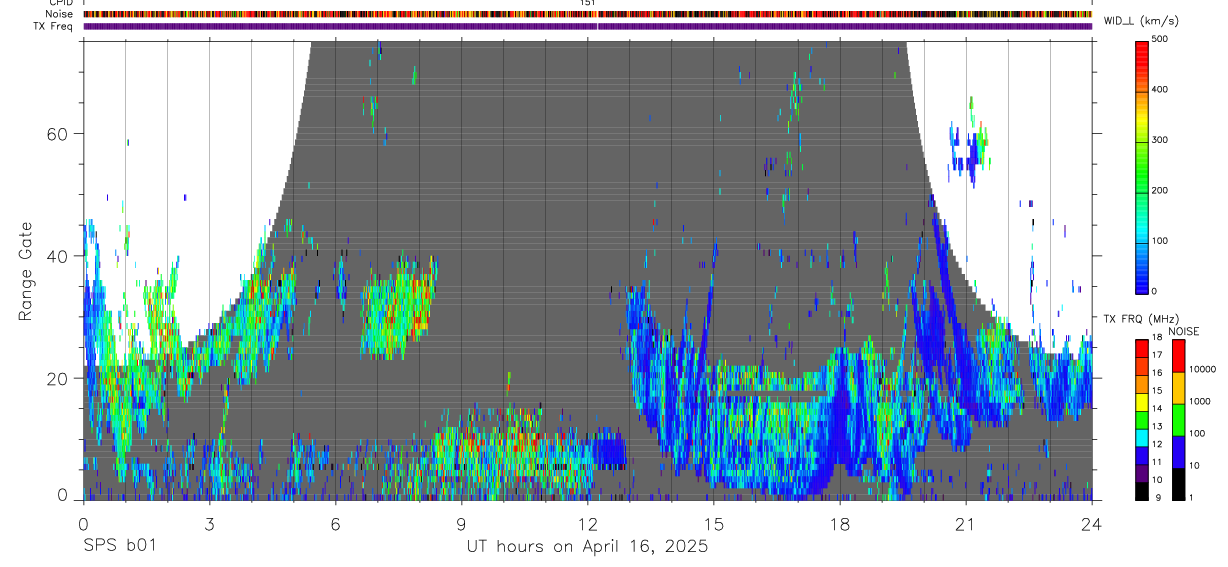
Task: Click x-axis hour tick label '18' below the plot
Action: click(840, 524)
